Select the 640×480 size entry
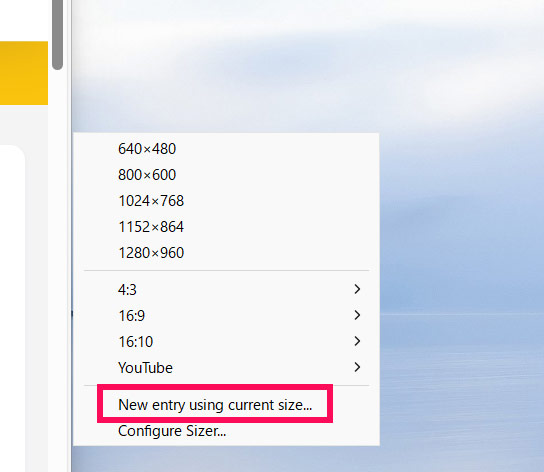The height and width of the screenshot is (472, 544). 226,149
